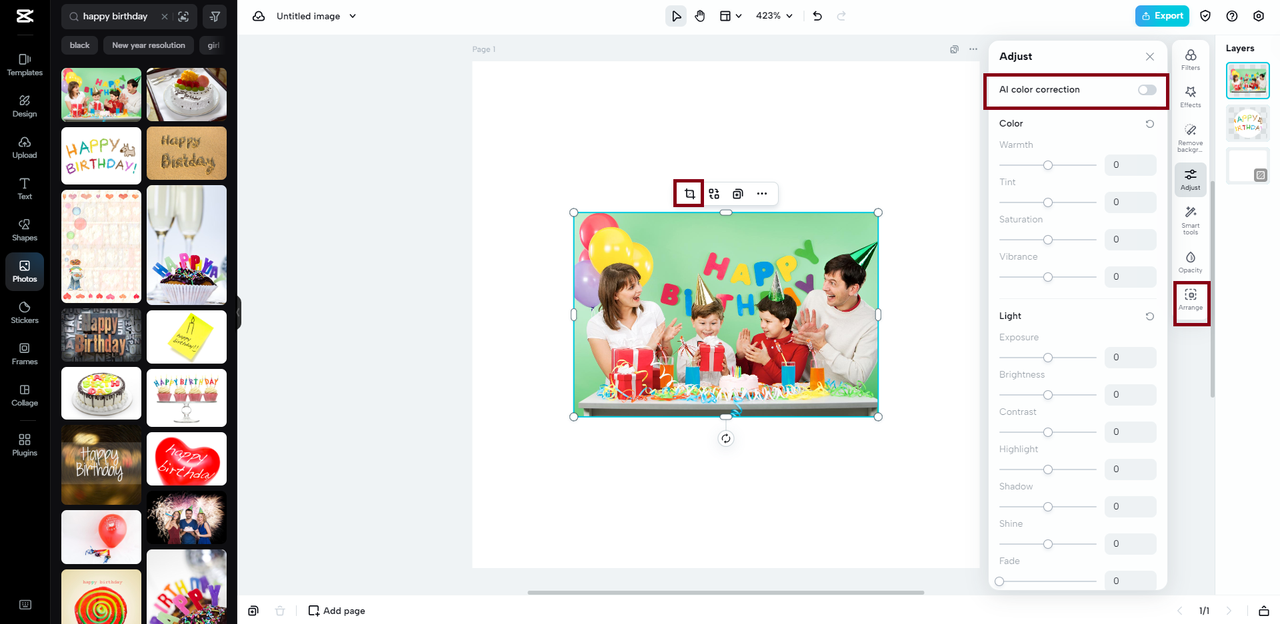This screenshot has height=624, width=1280.
Task: Reset the Color section
Action: 1150,124
